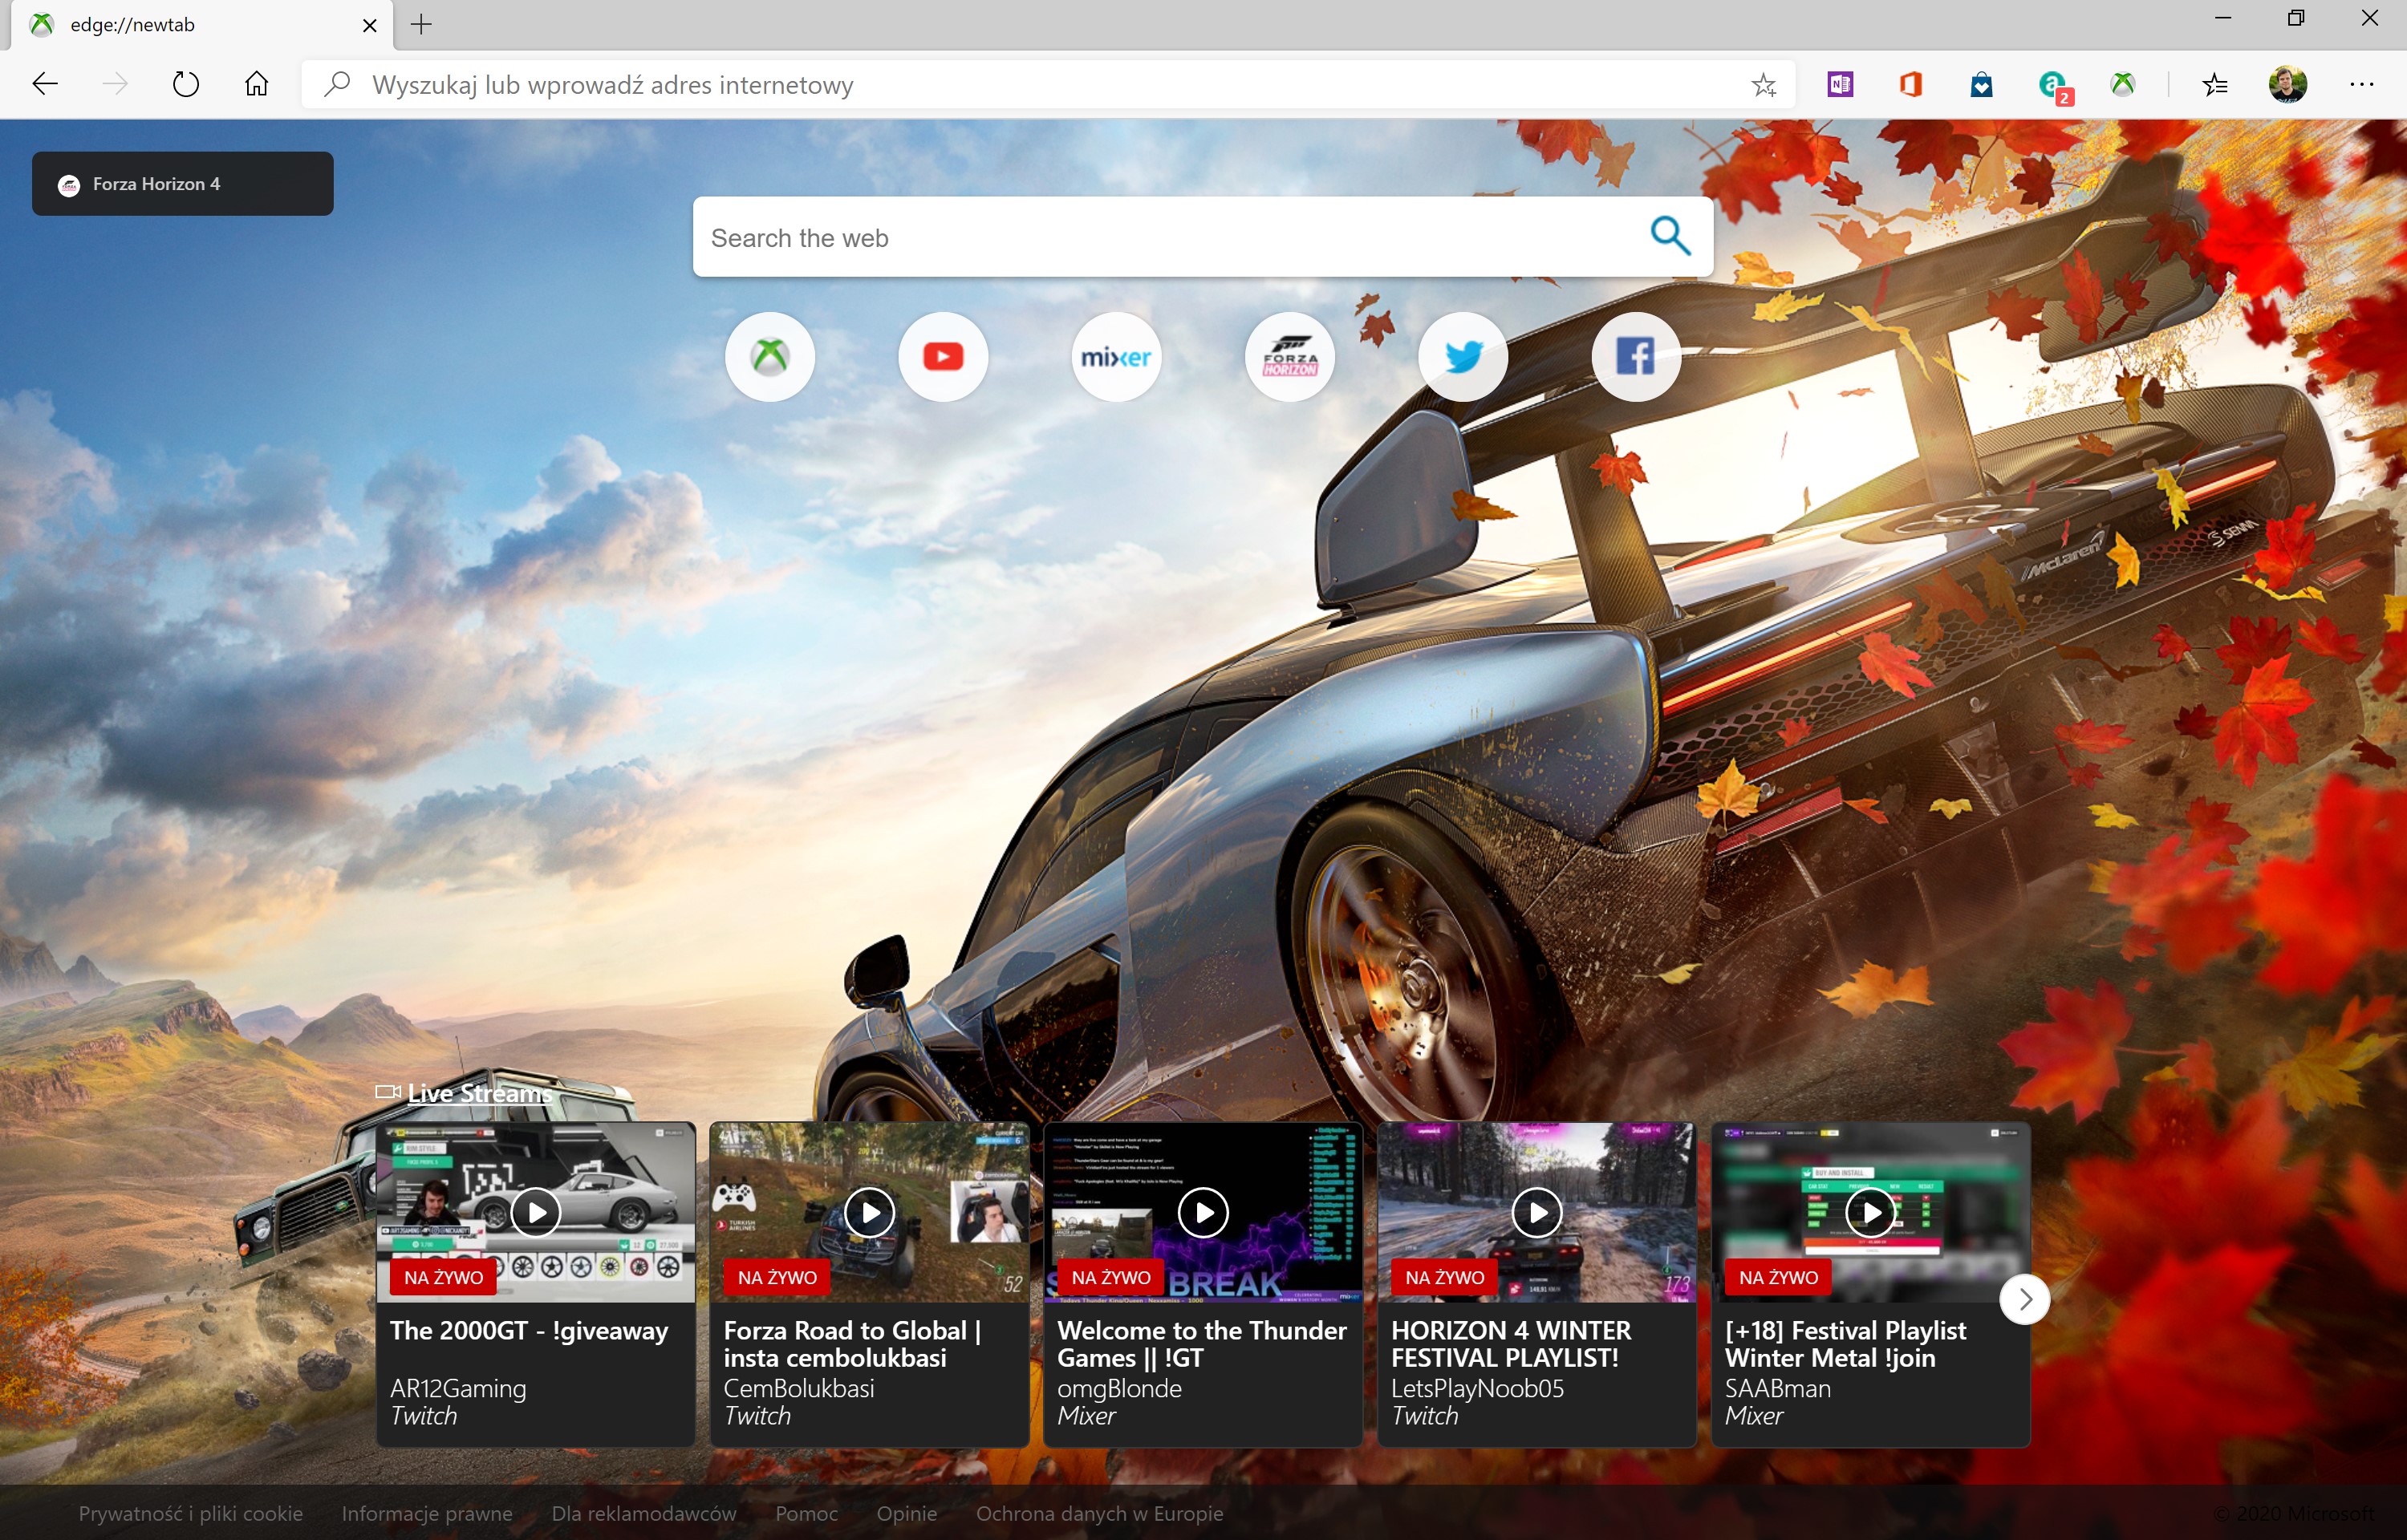The height and width of the screenshot is (1540, 2407).
Task: Open the Microsoft Store shopping bag extension
Action: (x=1981, y=84)
